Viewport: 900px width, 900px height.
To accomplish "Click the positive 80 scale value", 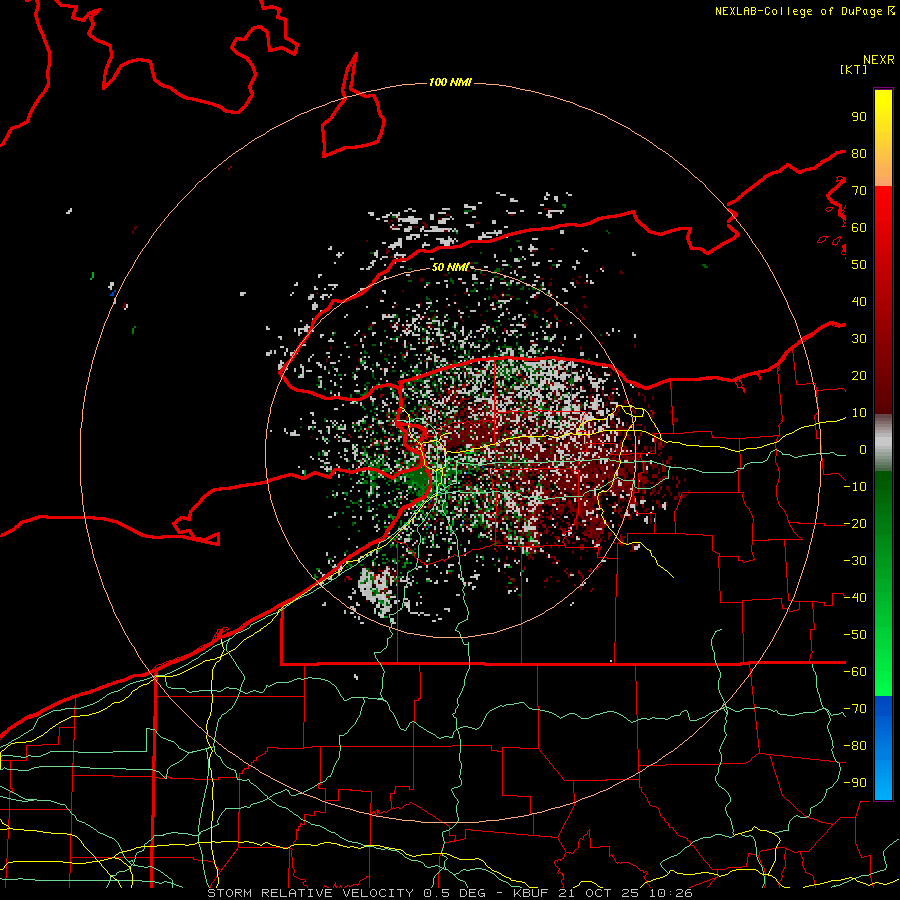I will (859, 153).
